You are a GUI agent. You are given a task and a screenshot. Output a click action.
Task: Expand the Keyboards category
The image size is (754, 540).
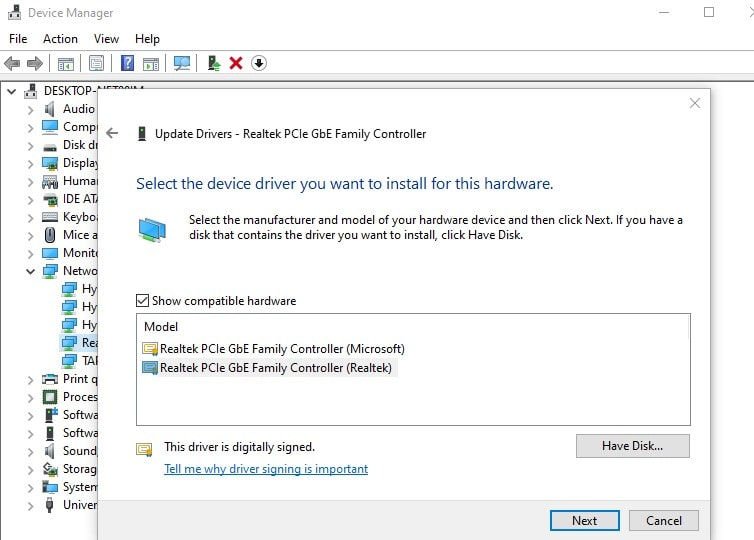coord(30,218)
